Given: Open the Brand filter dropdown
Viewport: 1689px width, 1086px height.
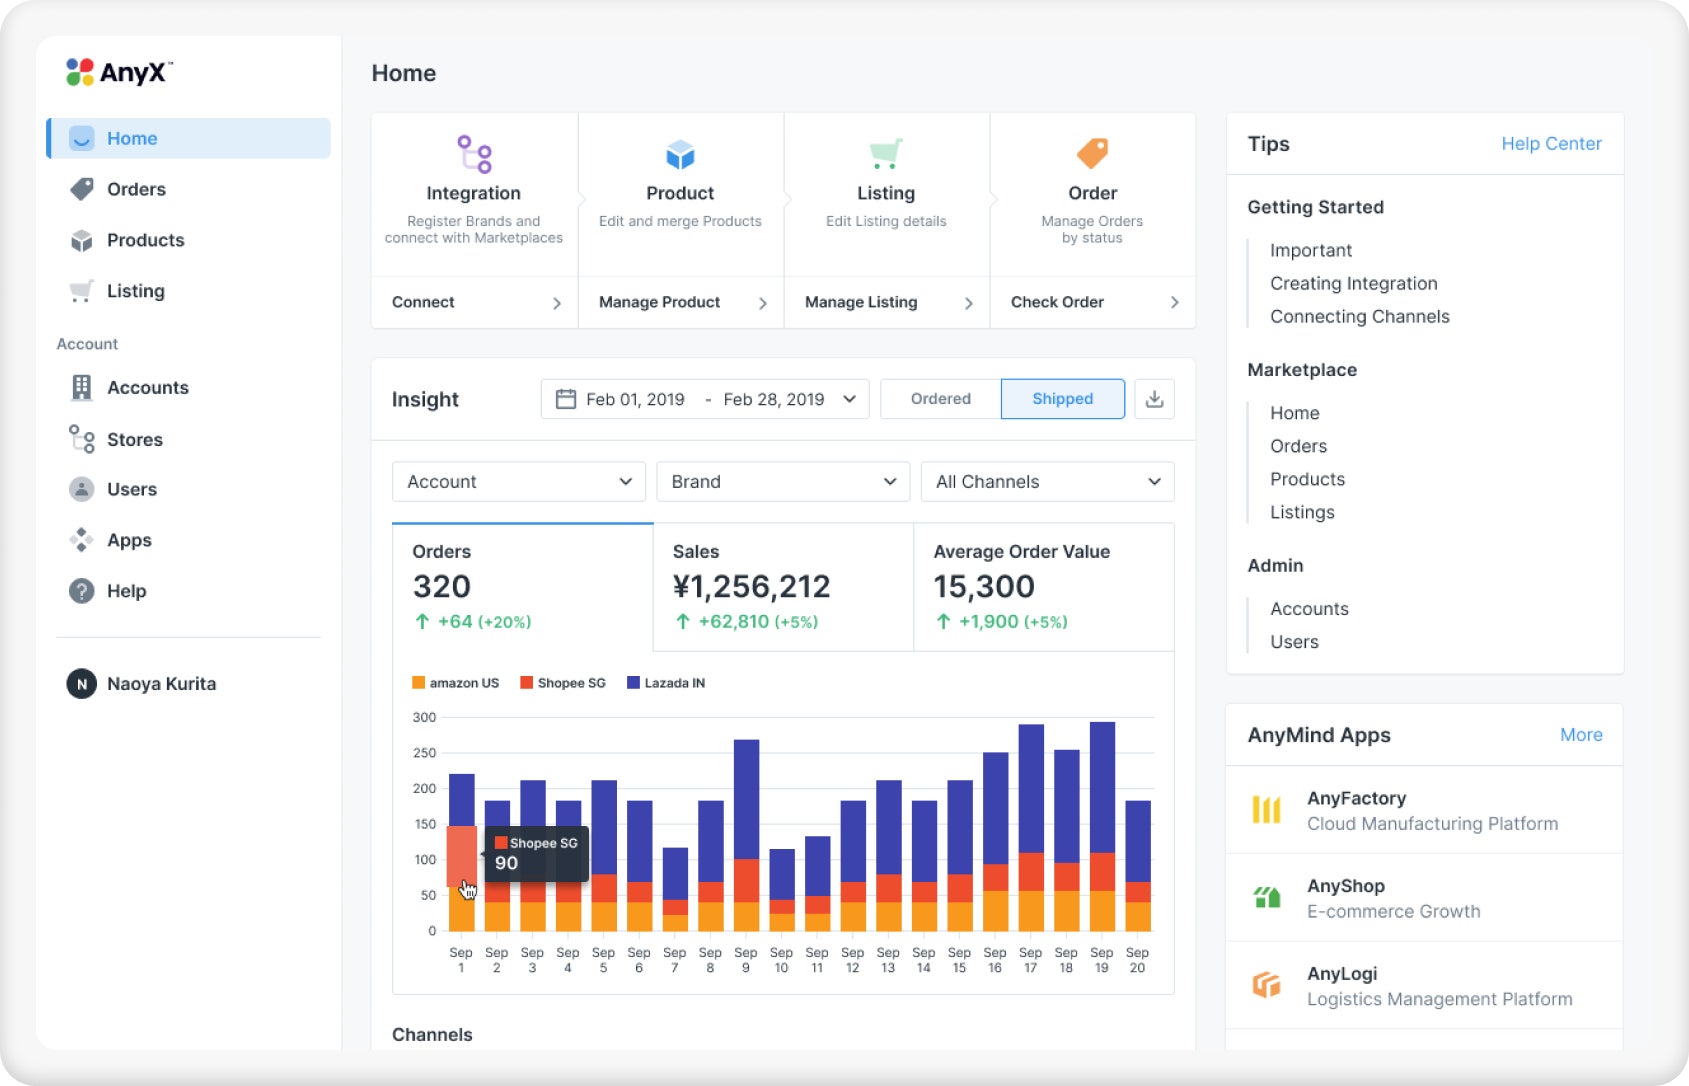Looking at the screenshot, I should pos(783,482).
